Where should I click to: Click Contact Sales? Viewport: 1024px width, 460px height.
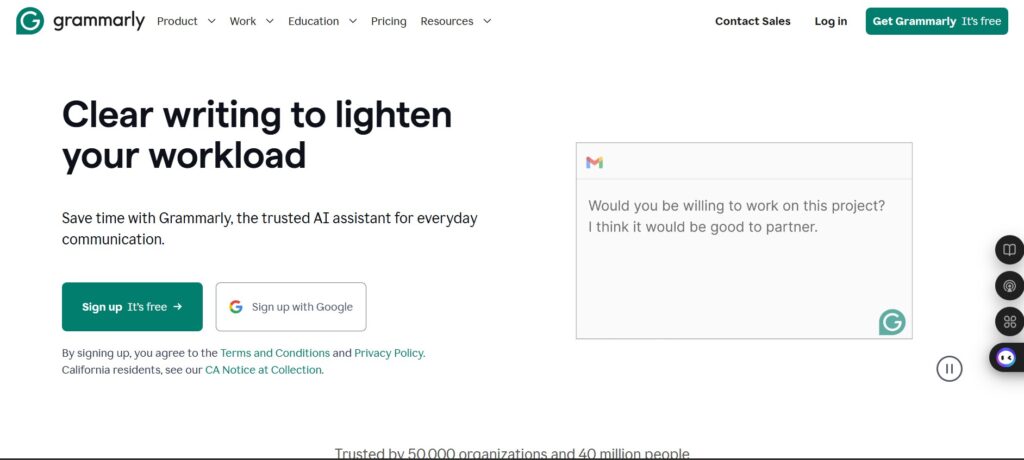(x=752, y=21)
